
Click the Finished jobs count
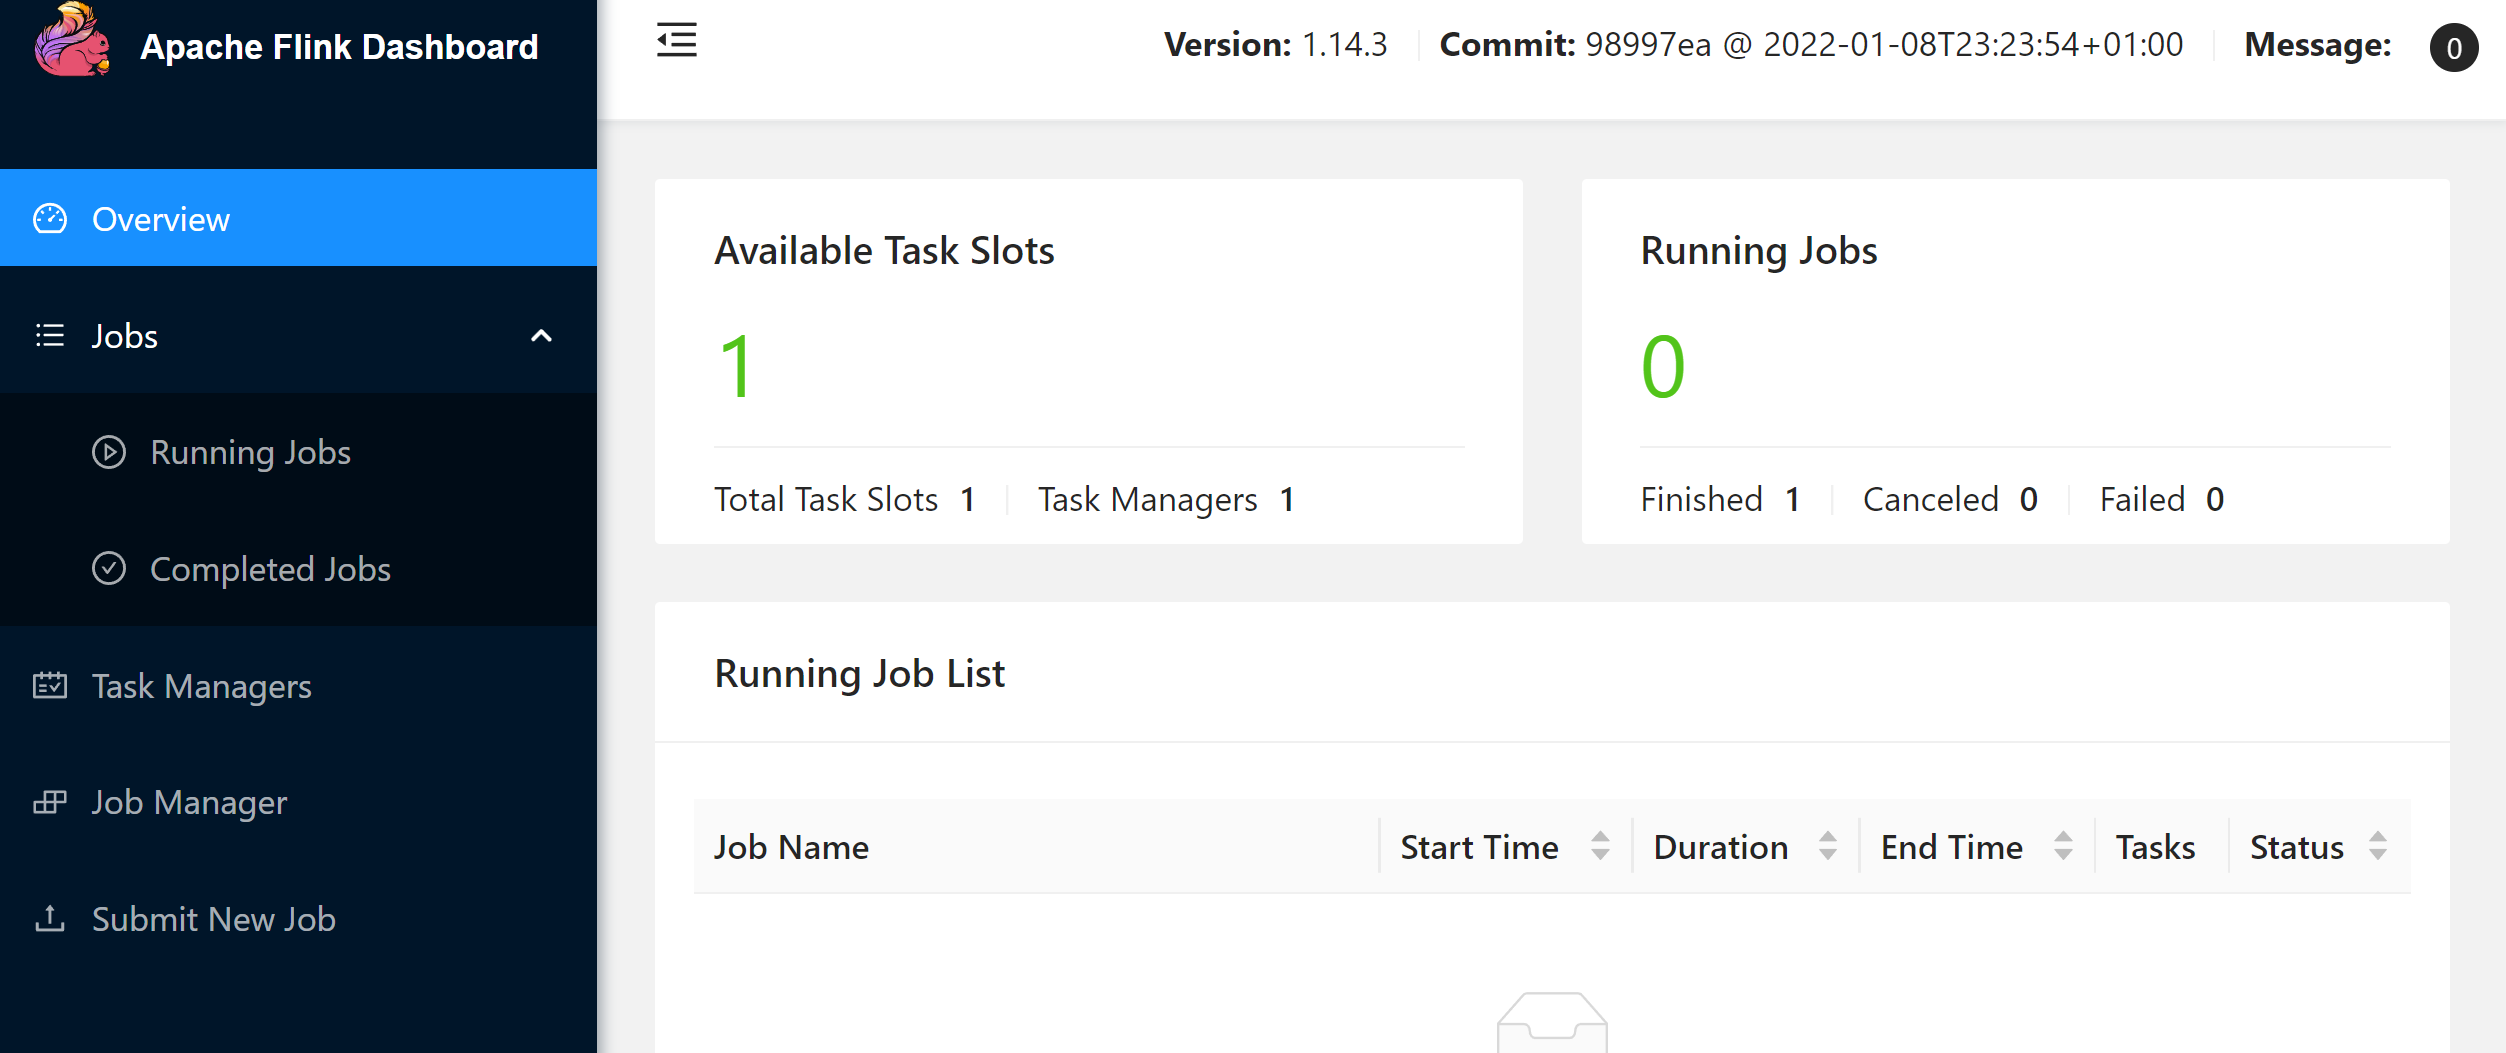click(1793, 499)
